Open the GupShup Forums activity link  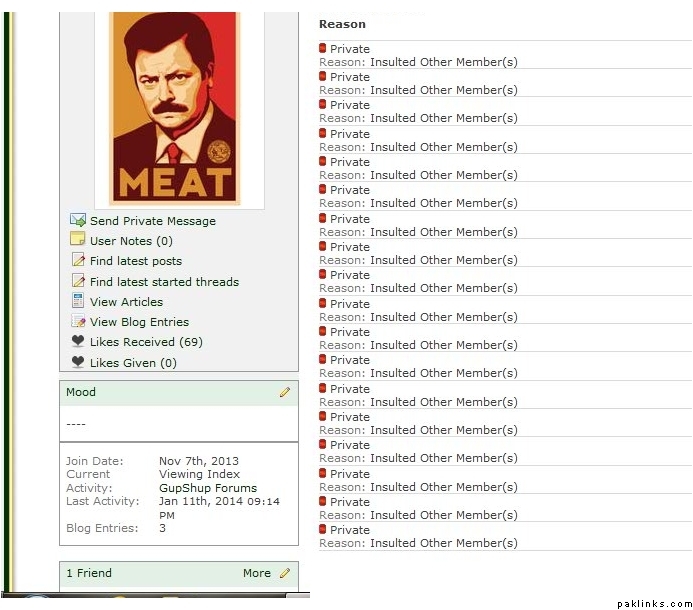pyautogui.click(x=207, y=488)
